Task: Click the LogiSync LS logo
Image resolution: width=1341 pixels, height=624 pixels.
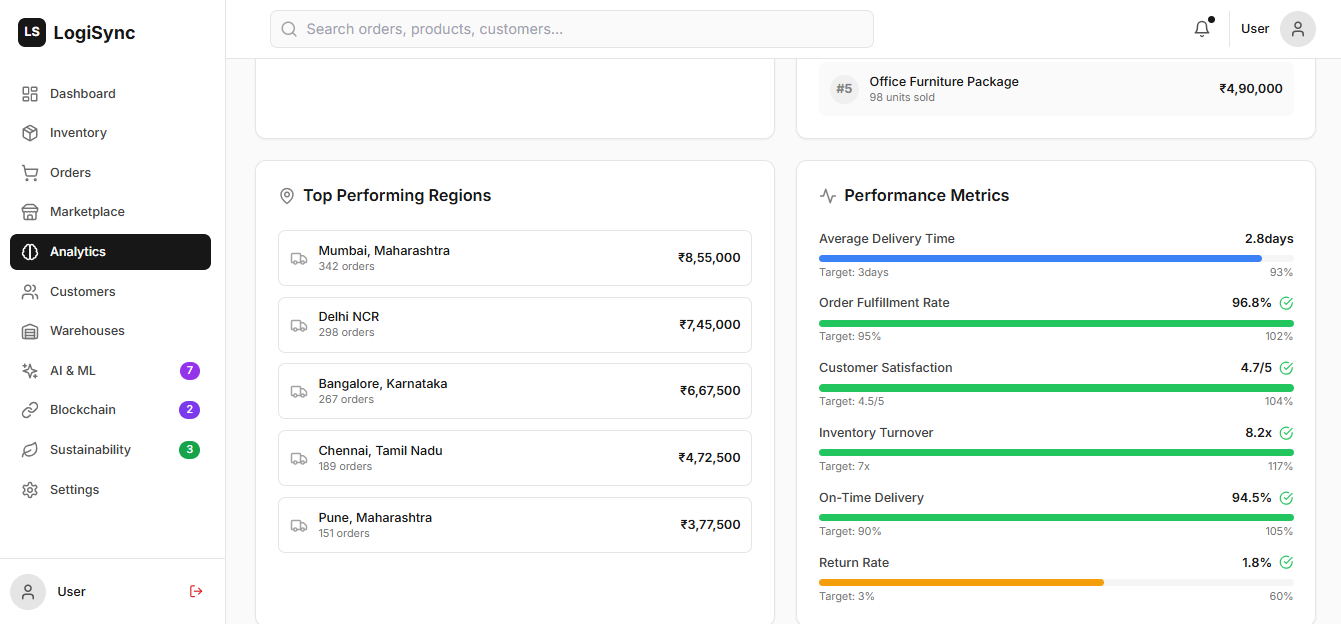Action: pyautogui.click(x=32, y=32)
